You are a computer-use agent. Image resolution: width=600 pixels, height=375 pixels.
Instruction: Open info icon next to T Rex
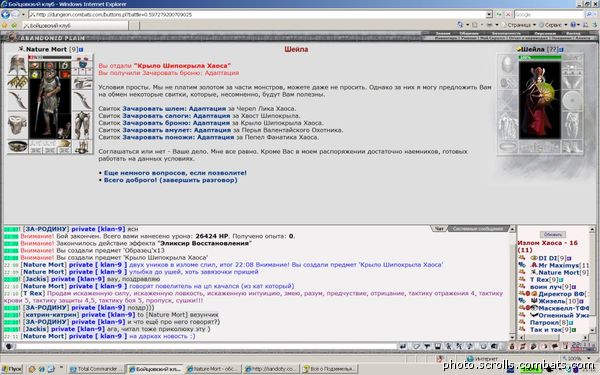point(561,280)
